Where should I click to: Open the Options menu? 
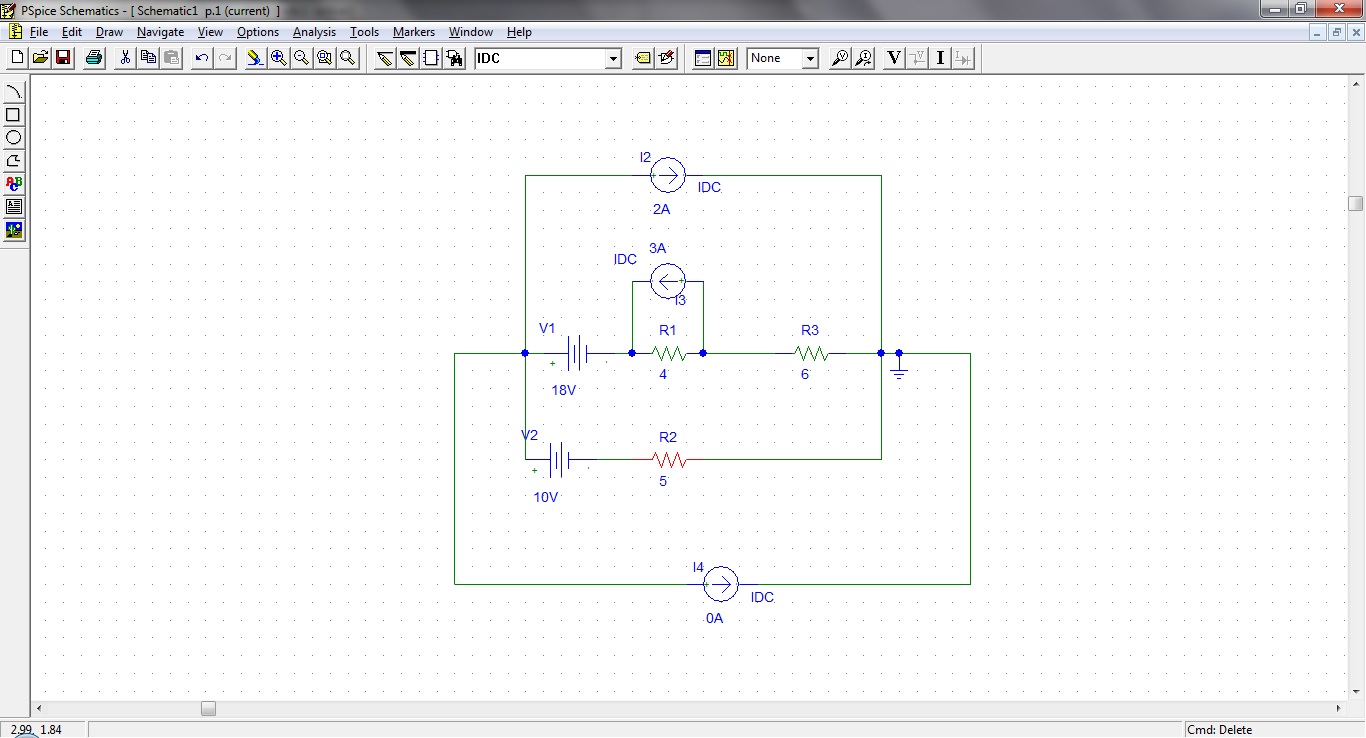(x=258, y=32)
